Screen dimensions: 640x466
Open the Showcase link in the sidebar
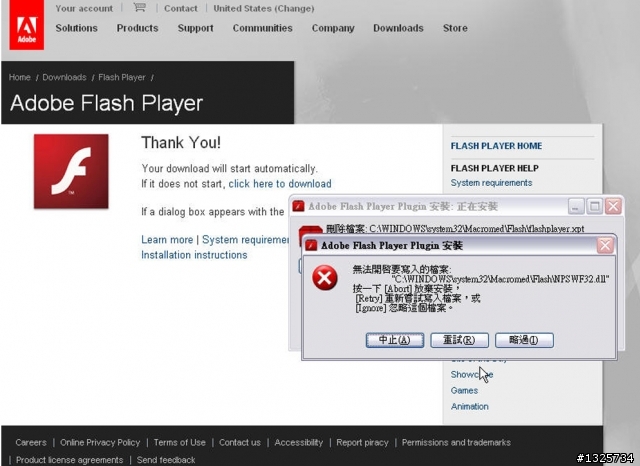472,374
